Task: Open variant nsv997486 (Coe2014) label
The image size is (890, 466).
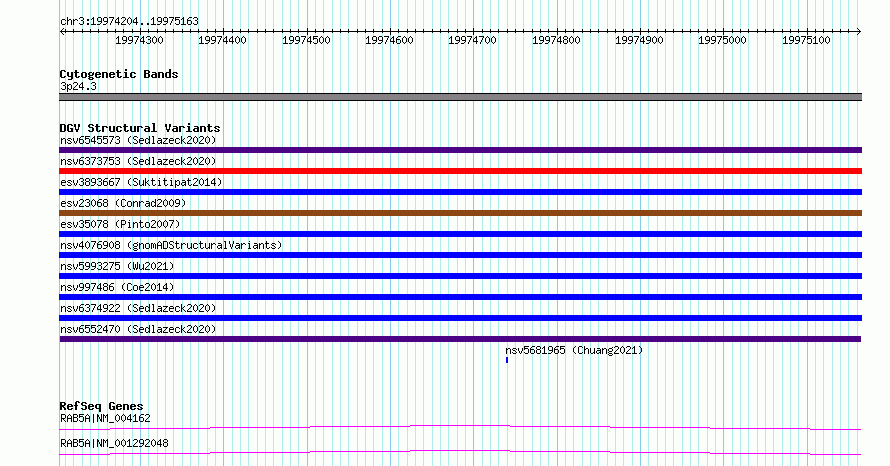Action: pyautogui.click(x=117, y=287)
